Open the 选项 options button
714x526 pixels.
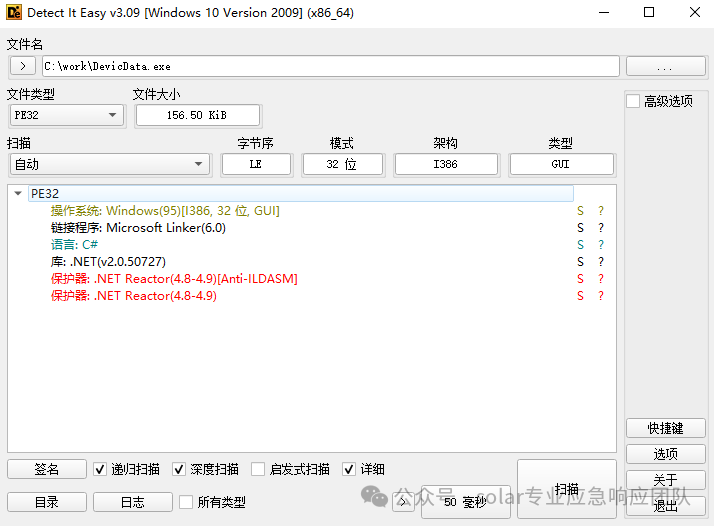coord(665,454)
